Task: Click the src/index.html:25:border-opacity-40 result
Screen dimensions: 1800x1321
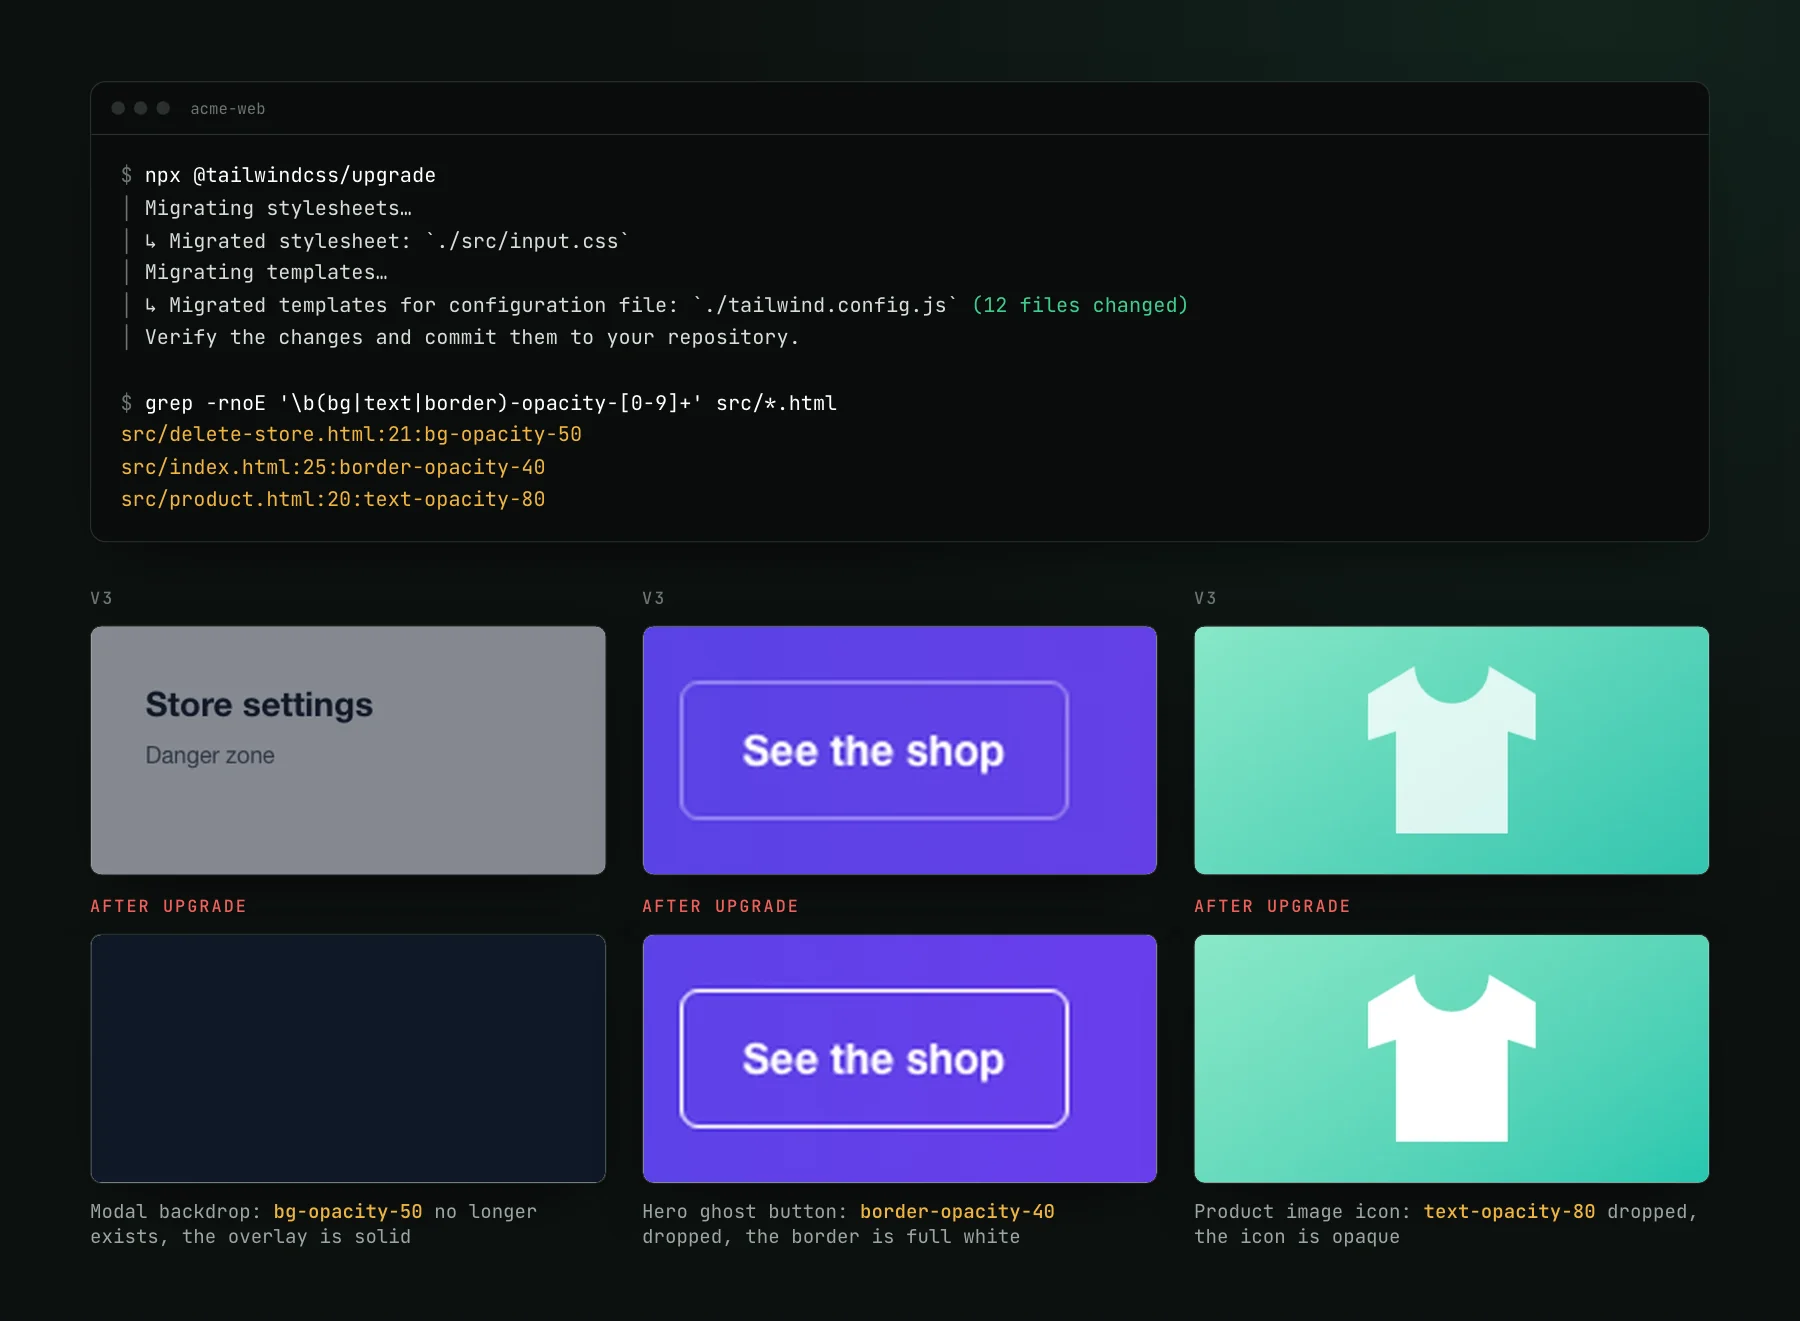Action: pos(333,467)
